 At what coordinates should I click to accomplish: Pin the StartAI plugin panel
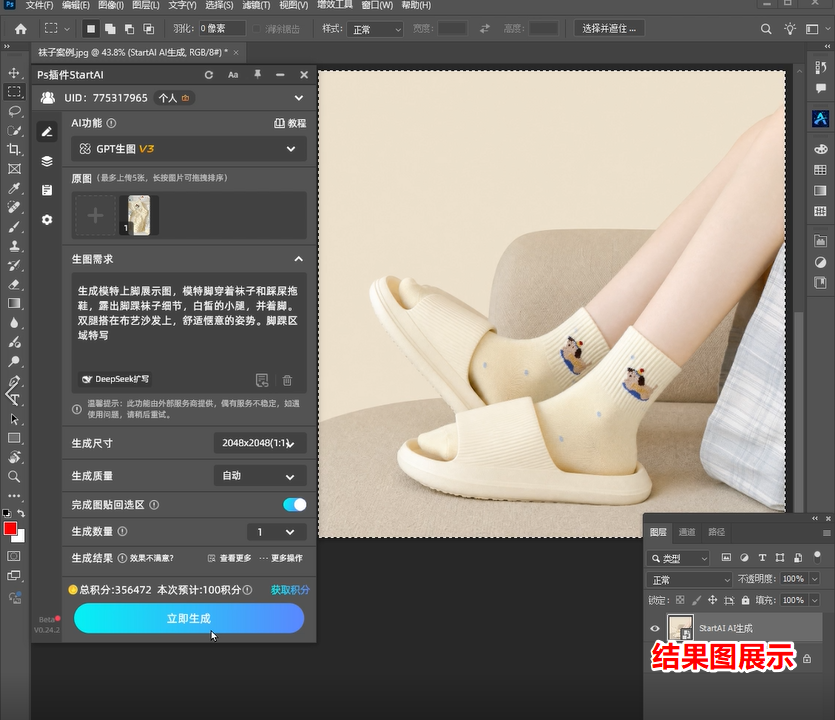coord(257,75)
